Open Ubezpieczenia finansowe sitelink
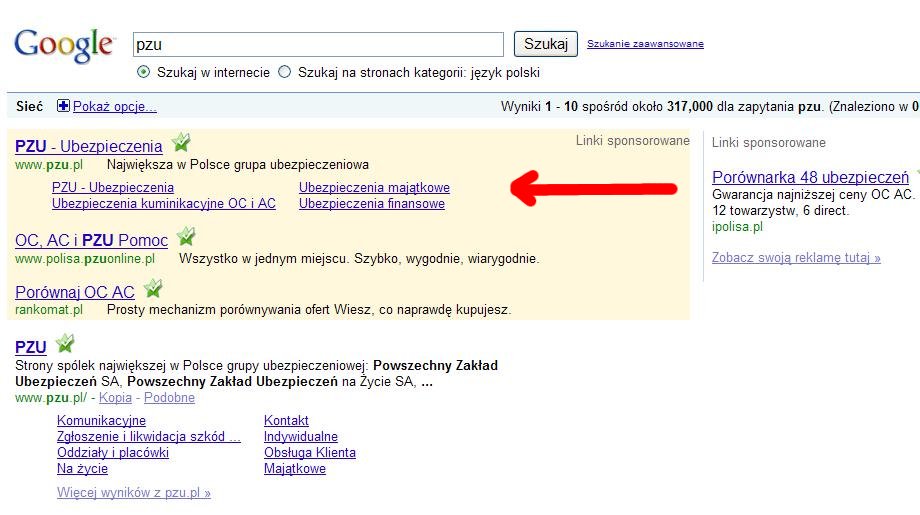920x515 pixels. point(372,204)
